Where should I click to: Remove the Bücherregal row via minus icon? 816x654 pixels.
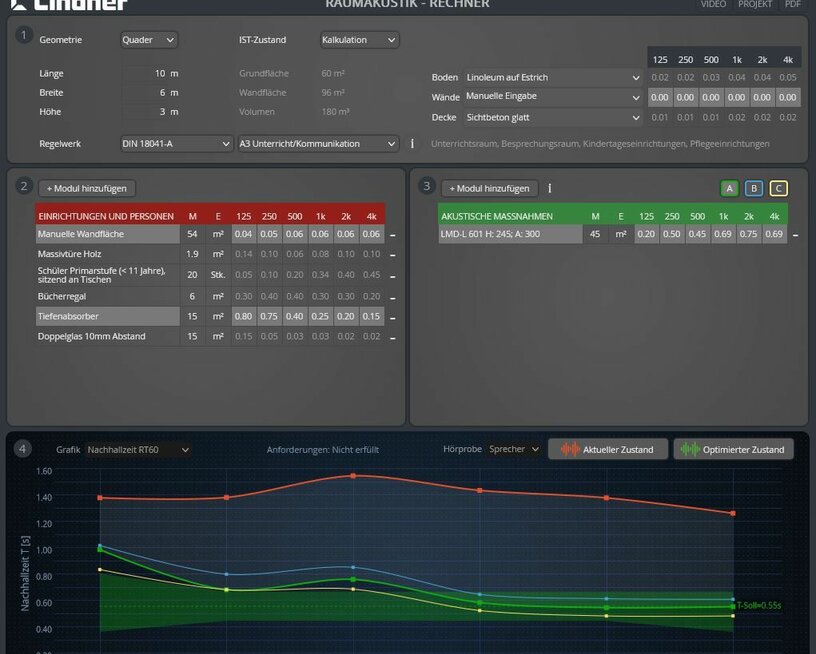tap(392, 297)
